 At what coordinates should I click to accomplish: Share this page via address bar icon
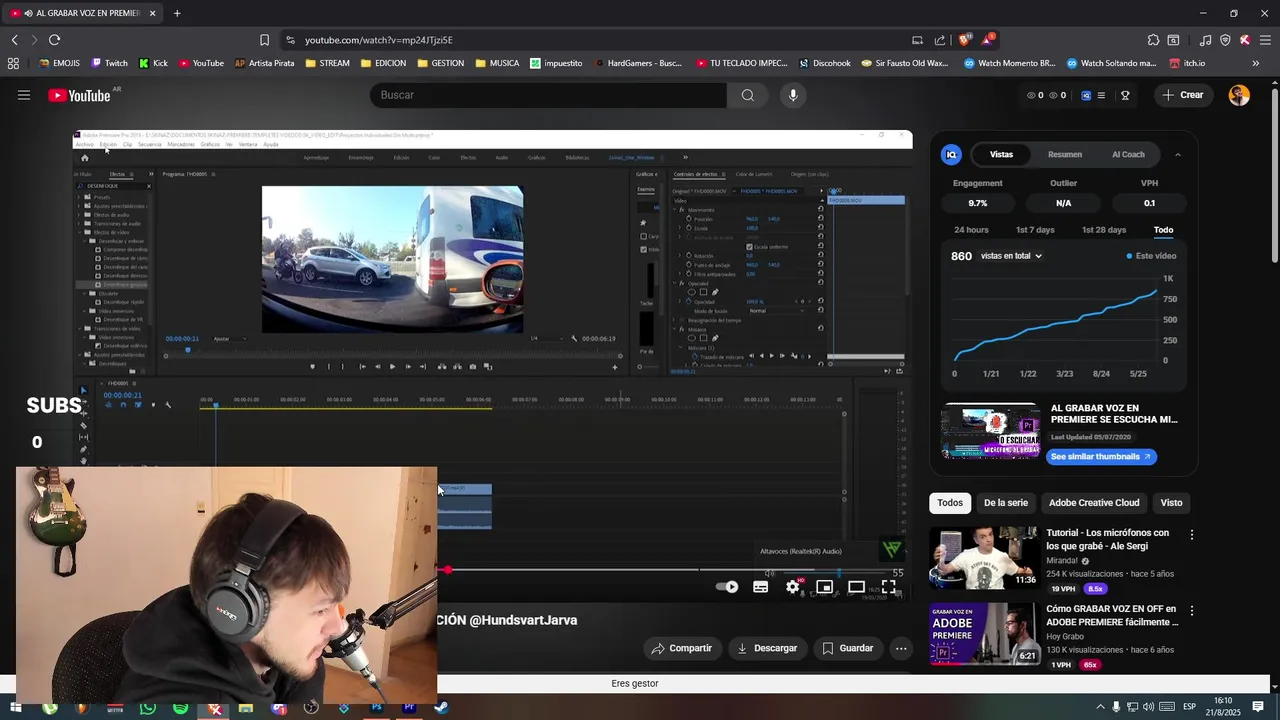click(x=940, y=40)
